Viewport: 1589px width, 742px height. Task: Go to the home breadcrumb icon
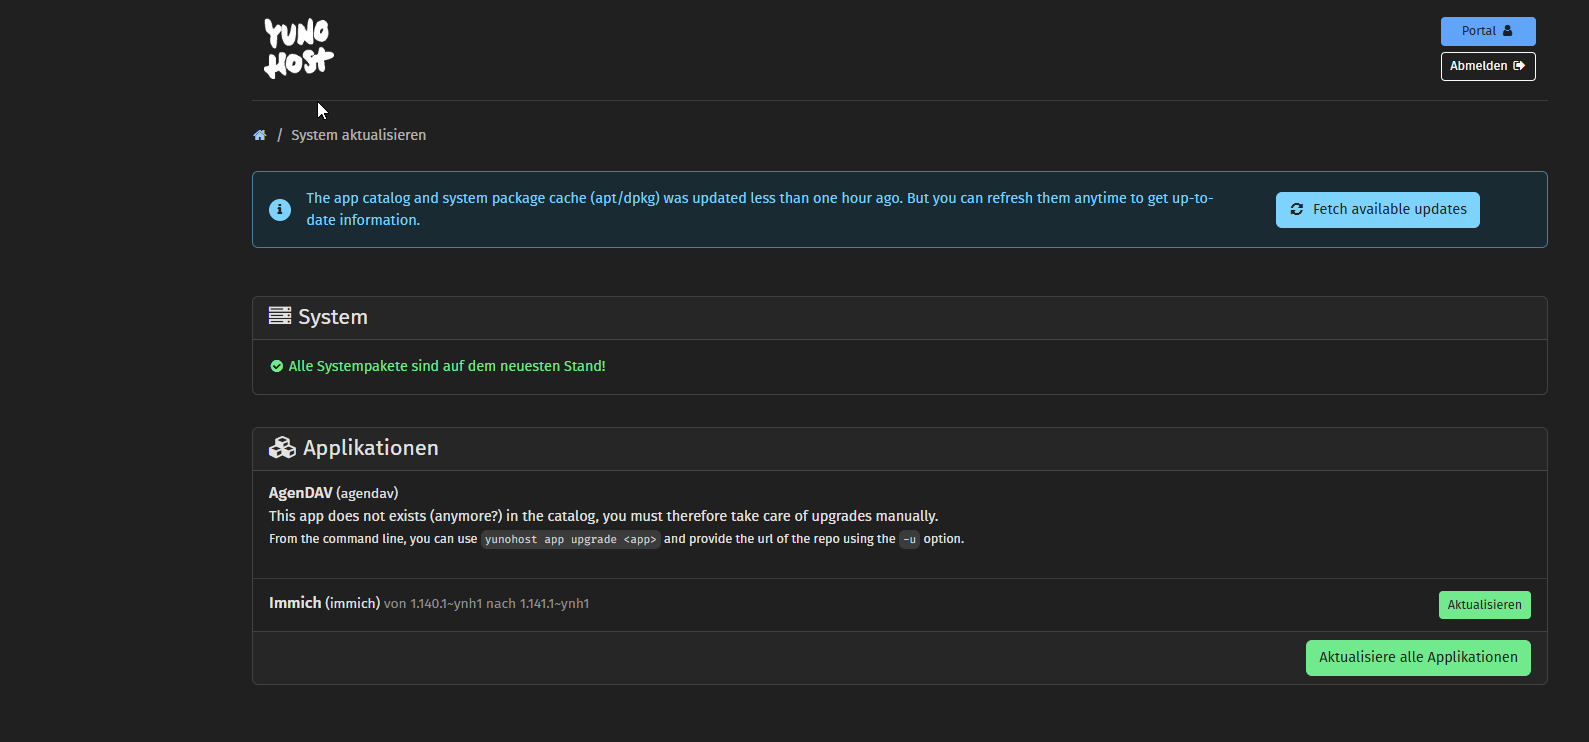coord(260,135)
